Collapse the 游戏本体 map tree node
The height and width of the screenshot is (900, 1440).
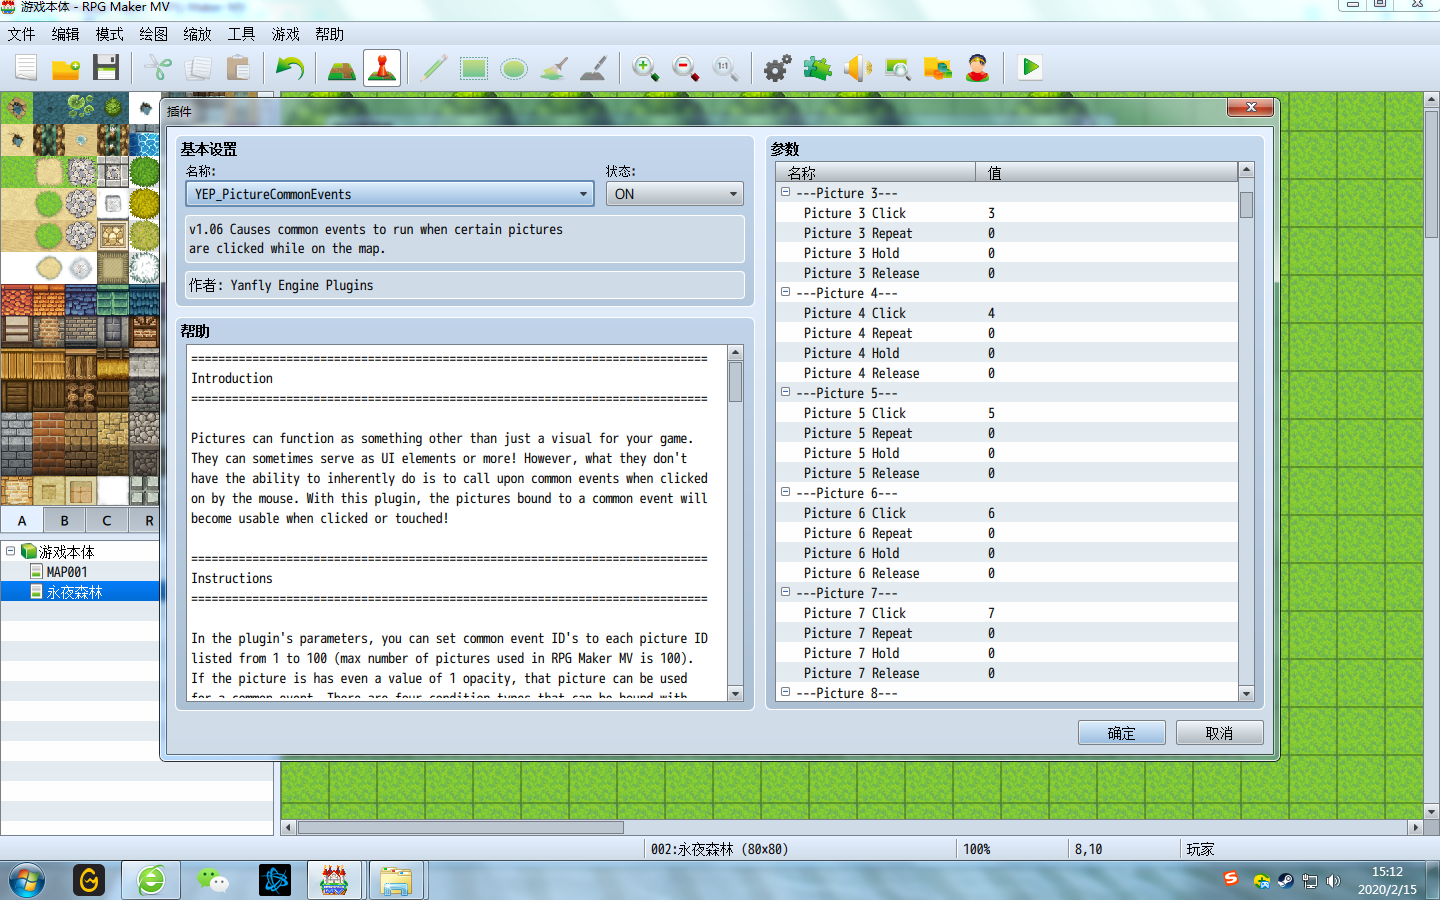pos(11,551)
